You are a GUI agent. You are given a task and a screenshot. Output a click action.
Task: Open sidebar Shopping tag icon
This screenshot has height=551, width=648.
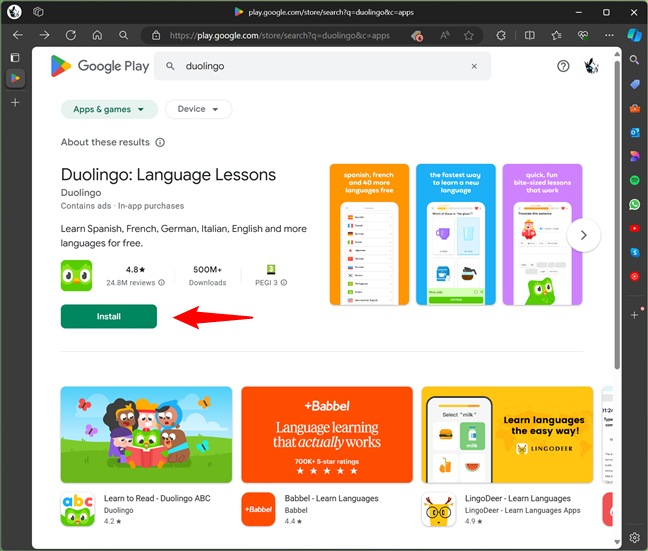(635, 84)
